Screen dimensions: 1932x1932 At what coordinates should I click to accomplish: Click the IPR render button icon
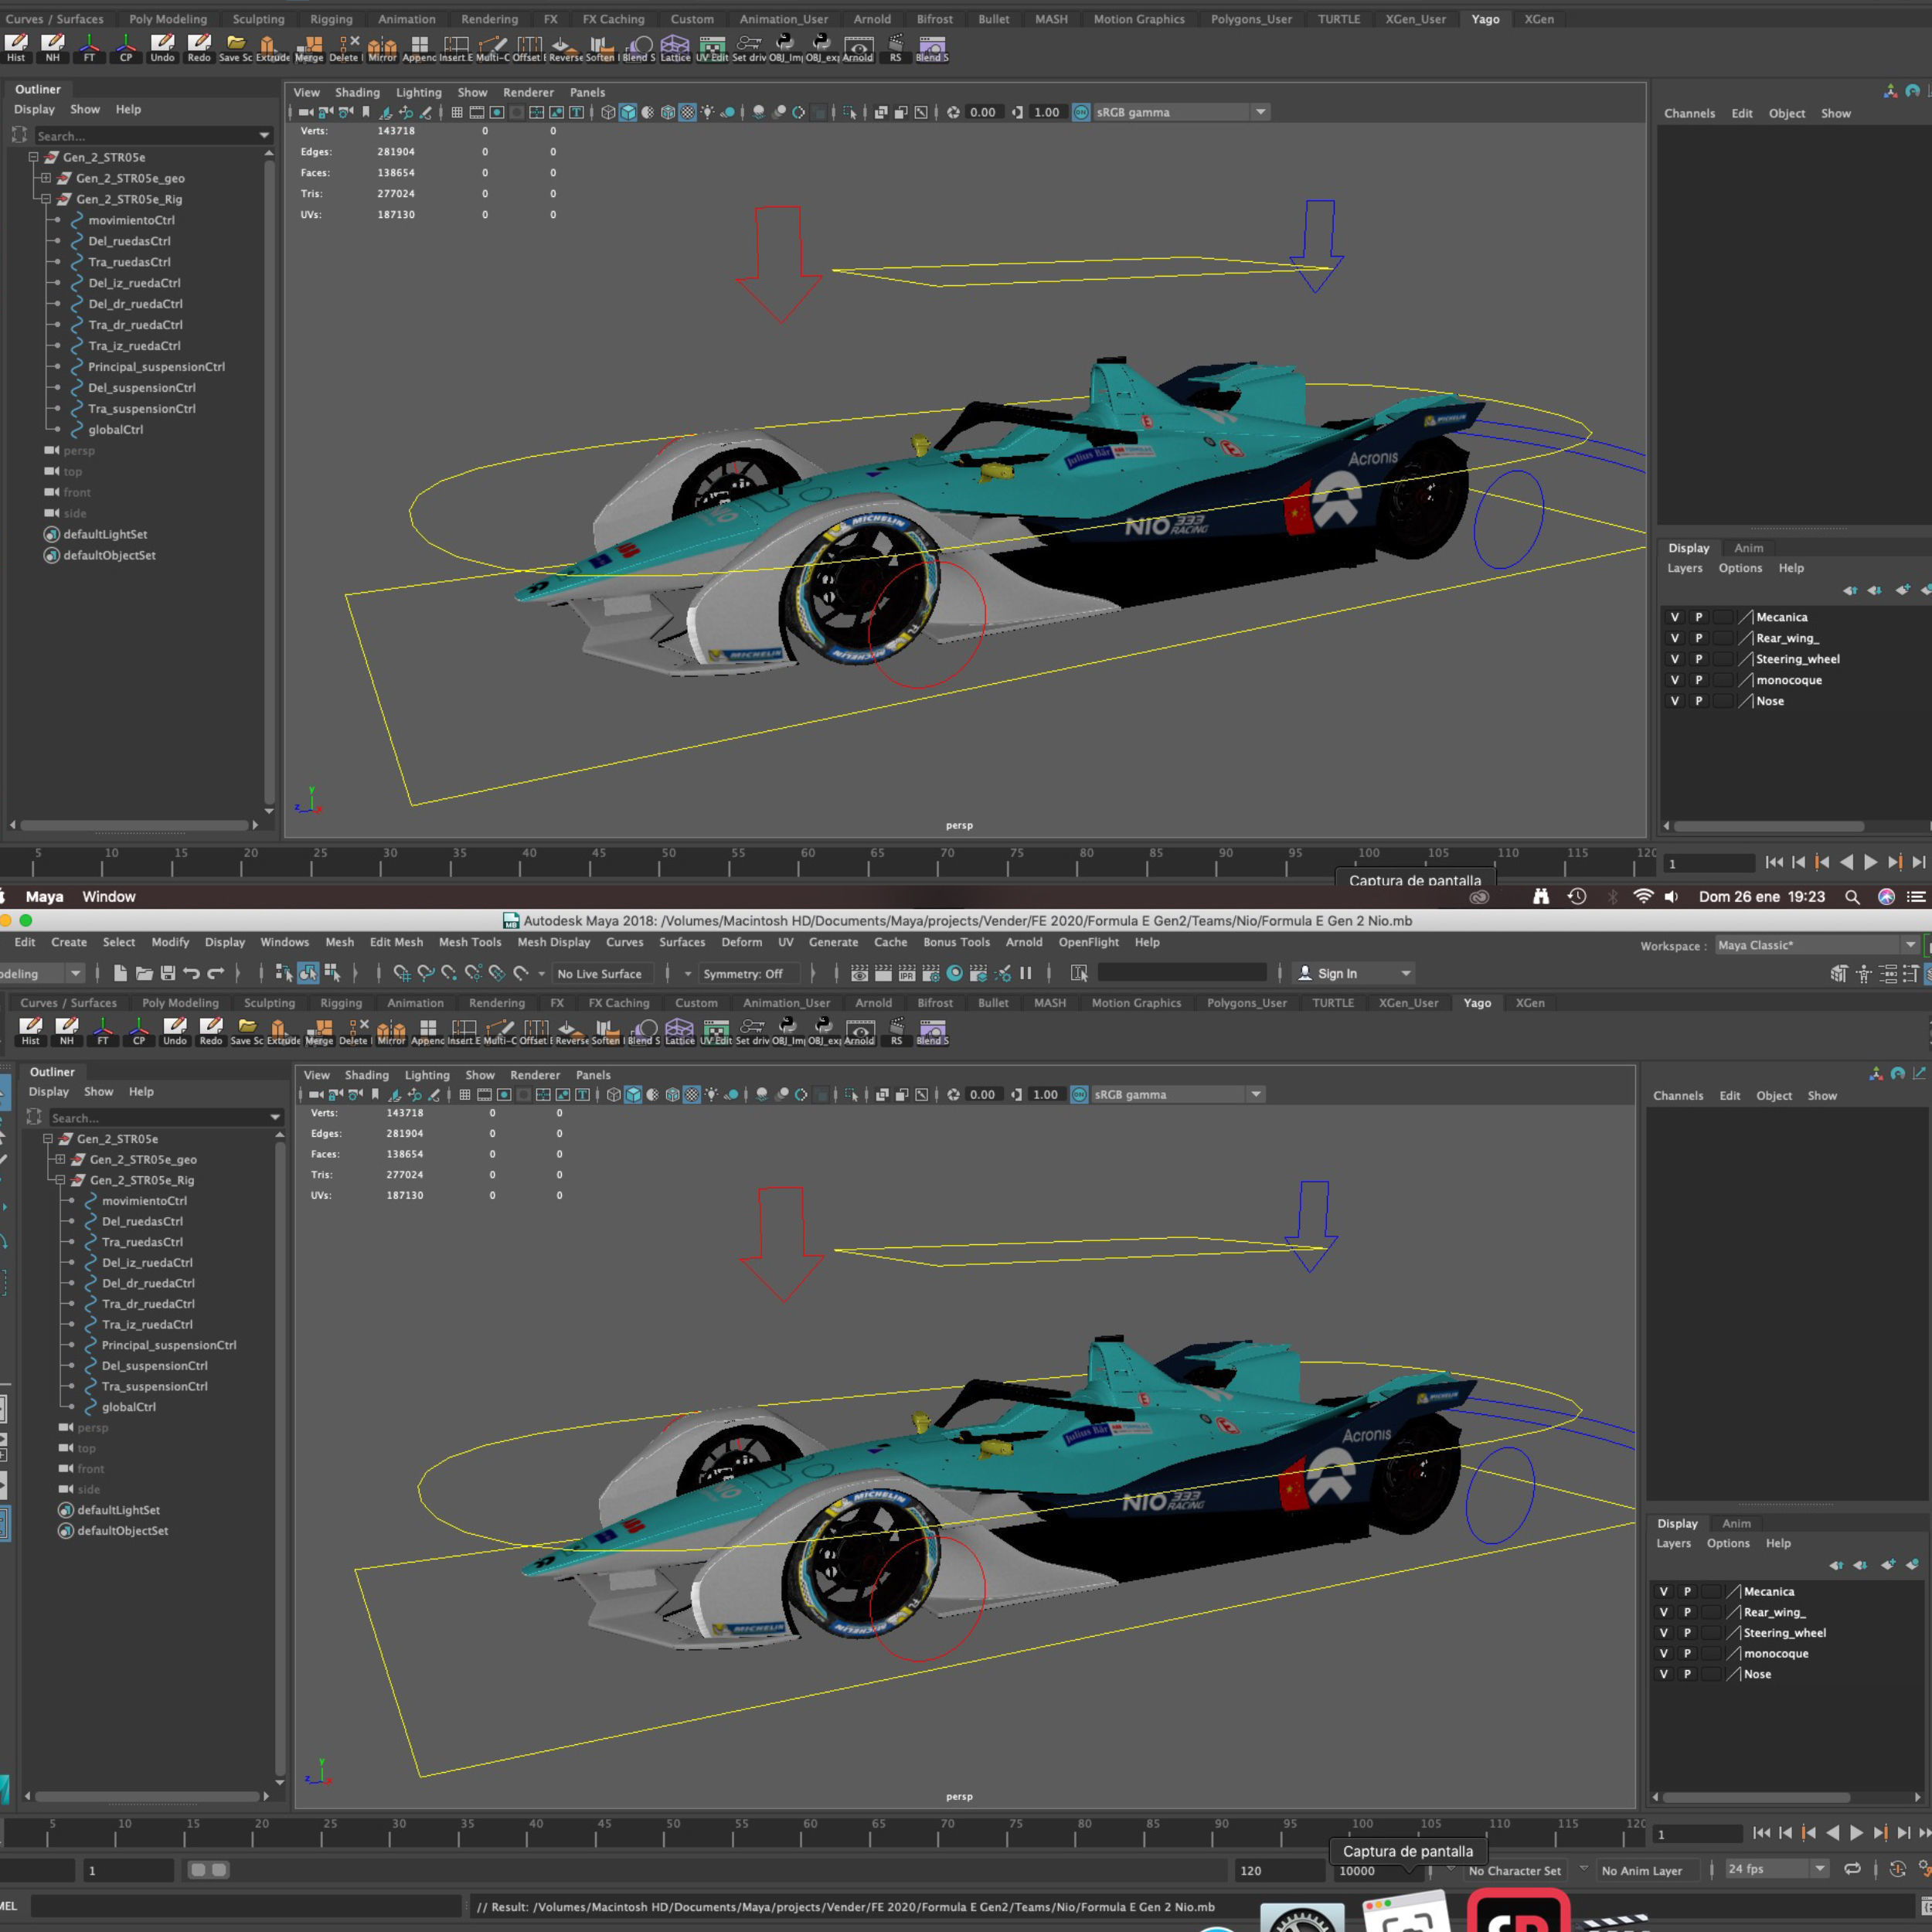(907, 973)
